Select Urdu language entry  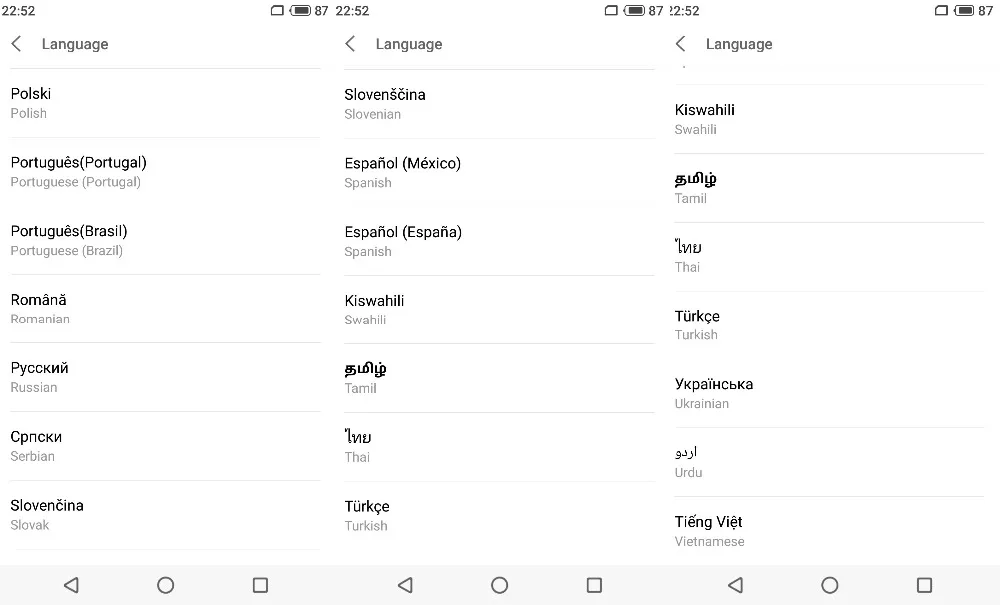(829, 462)
